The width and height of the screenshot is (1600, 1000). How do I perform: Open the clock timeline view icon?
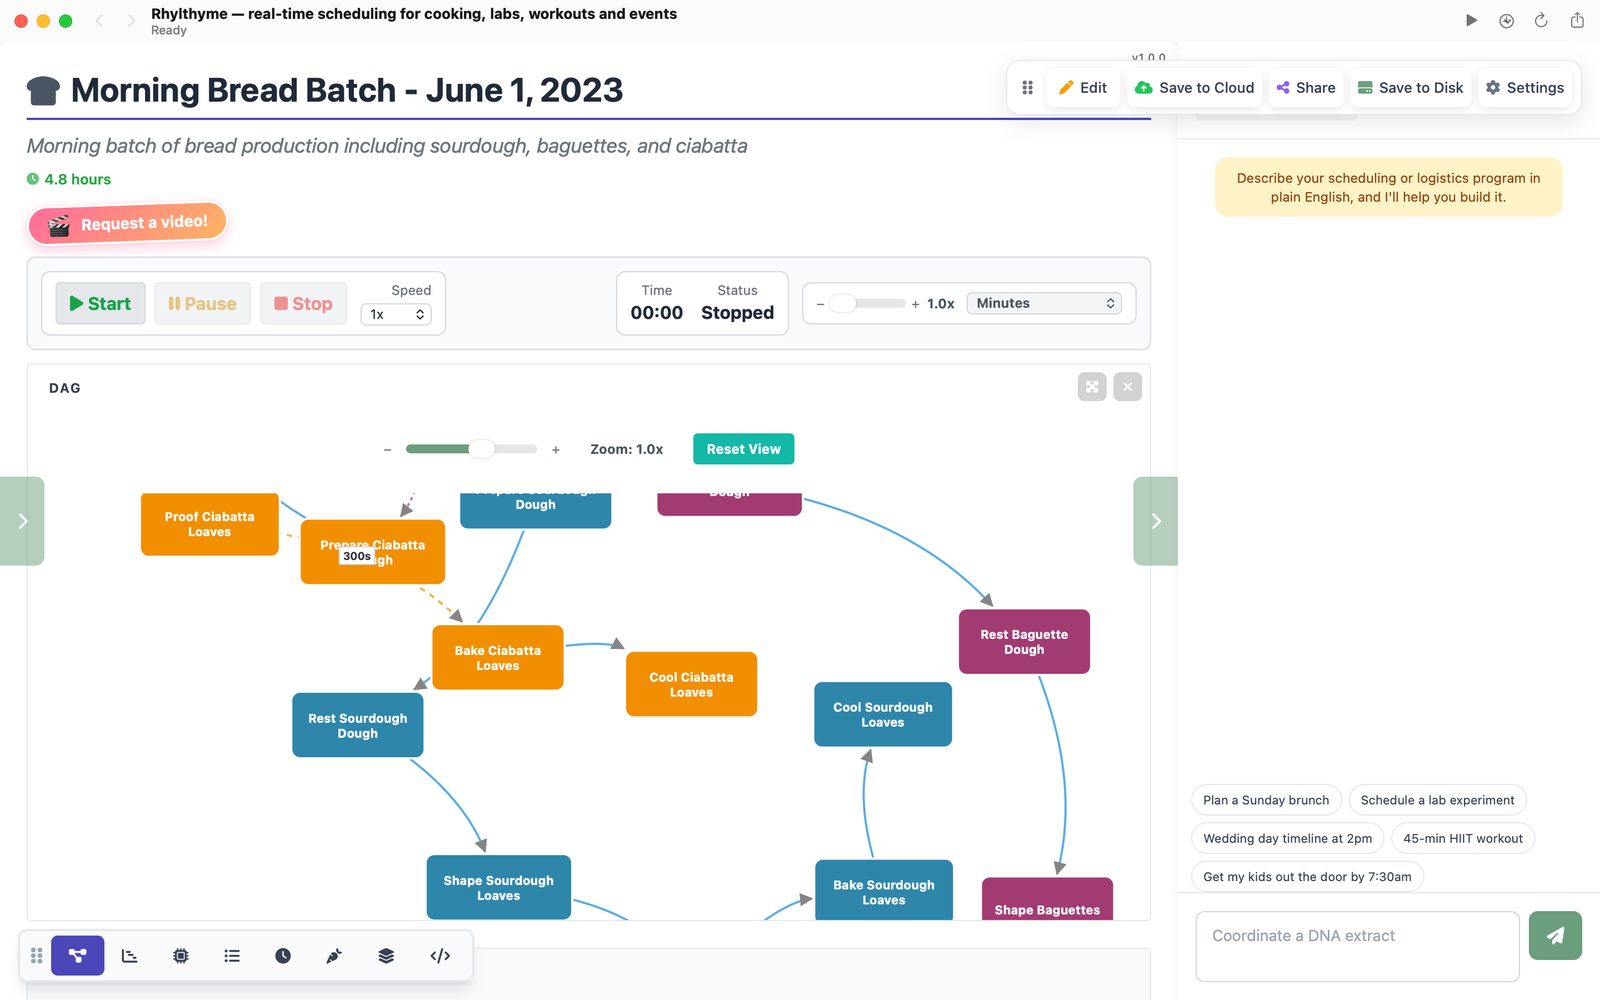[x=283, y=956]
